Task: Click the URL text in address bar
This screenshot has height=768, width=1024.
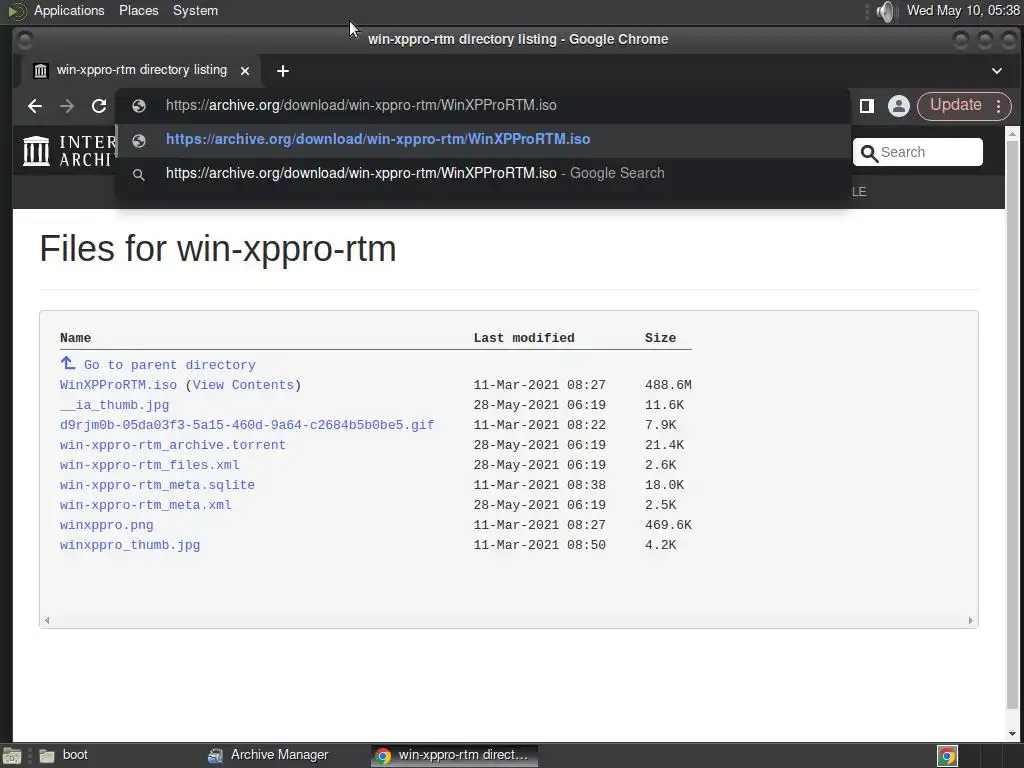Action: click(x=360, y=105)
